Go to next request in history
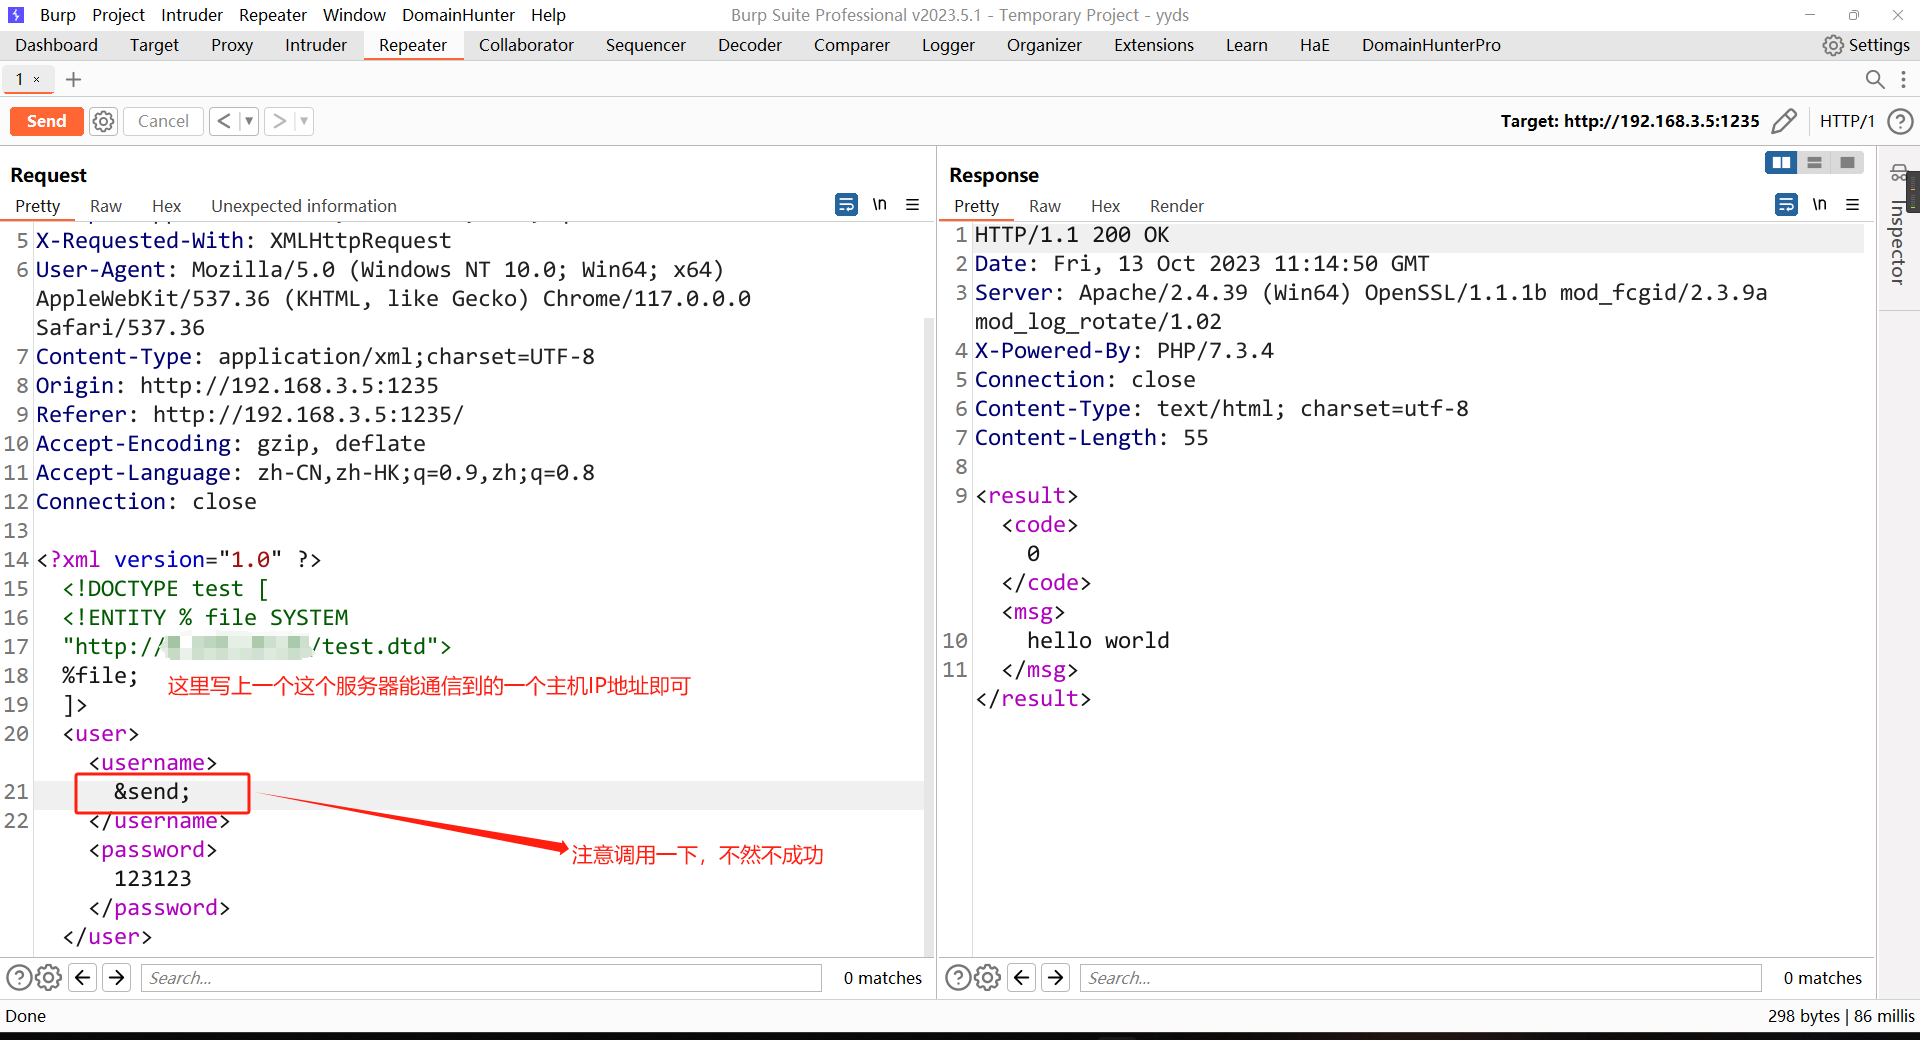Image resolution: width=1920 pixels, height=1040 pixels. [x=280, y=121]
